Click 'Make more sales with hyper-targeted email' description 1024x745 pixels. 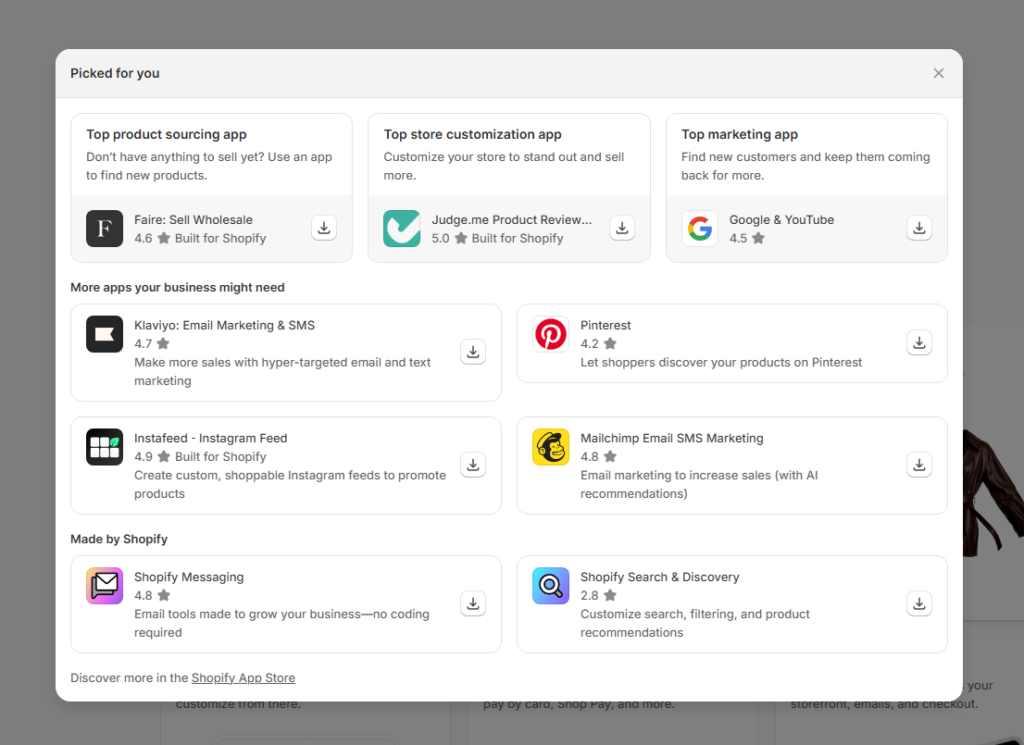(282, 372)
